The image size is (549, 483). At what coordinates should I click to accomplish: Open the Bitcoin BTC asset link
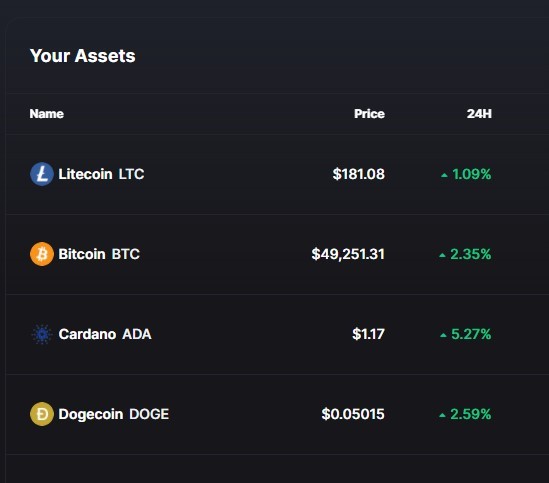tap(99, 254)
